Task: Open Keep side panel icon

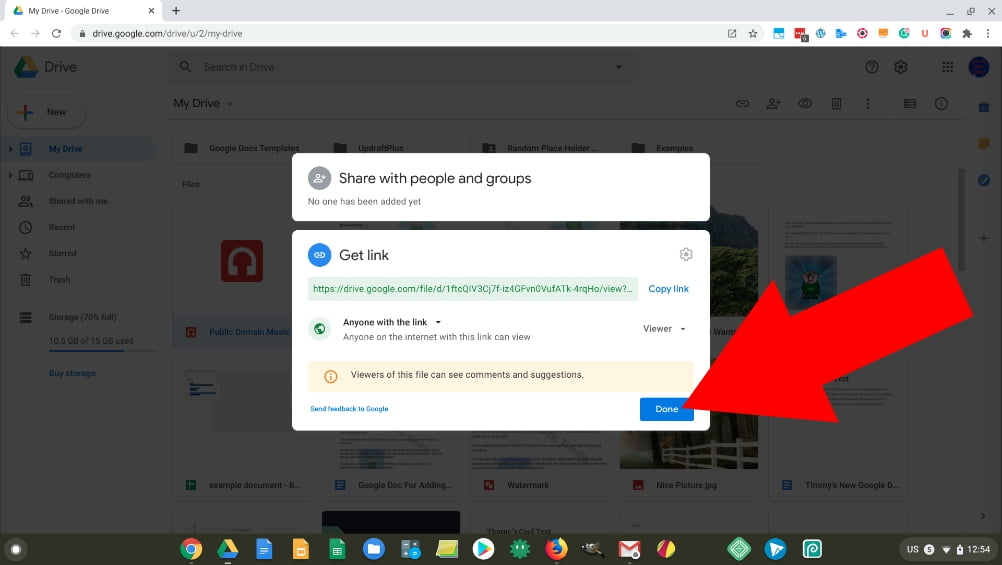Action: tap(983, 144)
